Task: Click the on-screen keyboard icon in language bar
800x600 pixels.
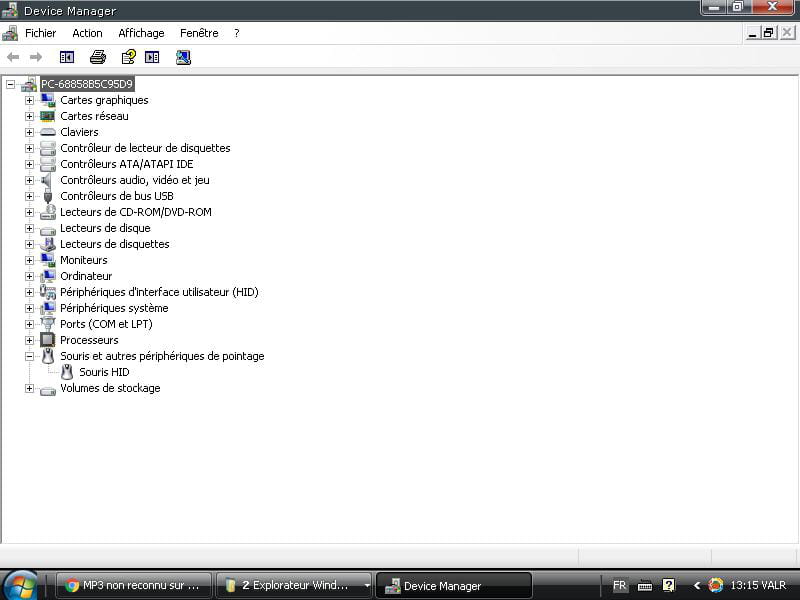Action: point(645,586)
